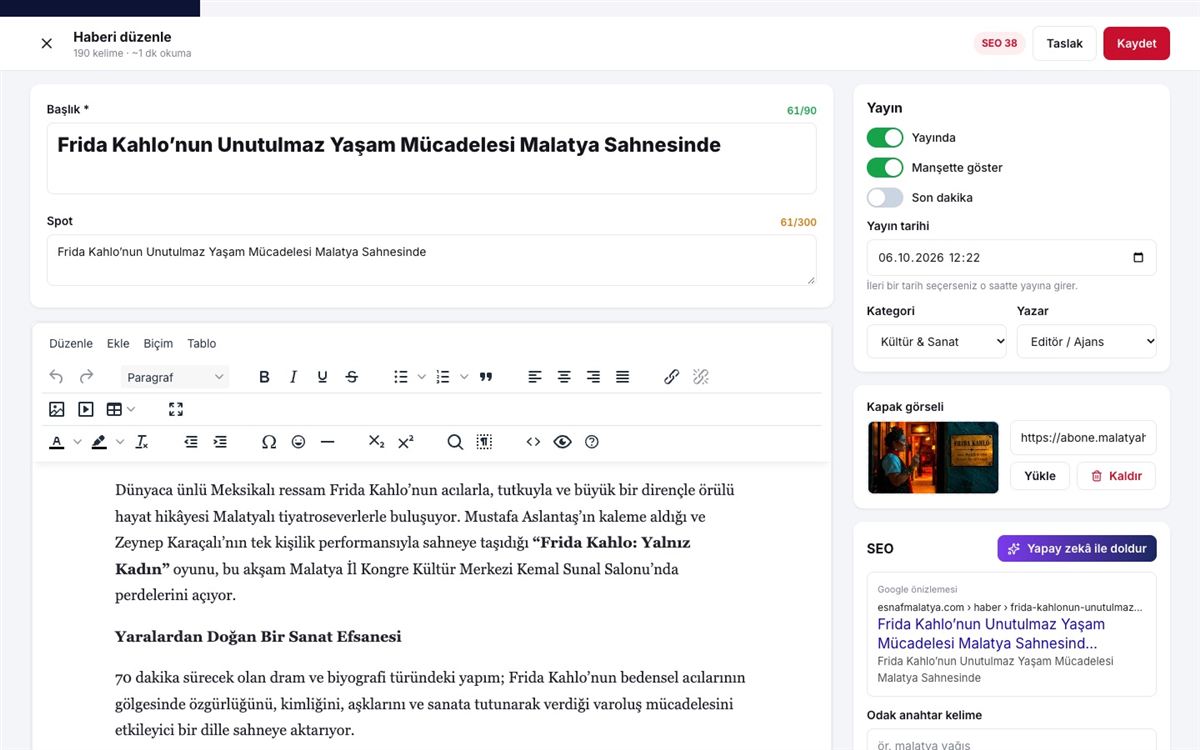Viewport: 1200px width, 750px height.
Task: Open the Düzenle menu
Action: [71, 343]
